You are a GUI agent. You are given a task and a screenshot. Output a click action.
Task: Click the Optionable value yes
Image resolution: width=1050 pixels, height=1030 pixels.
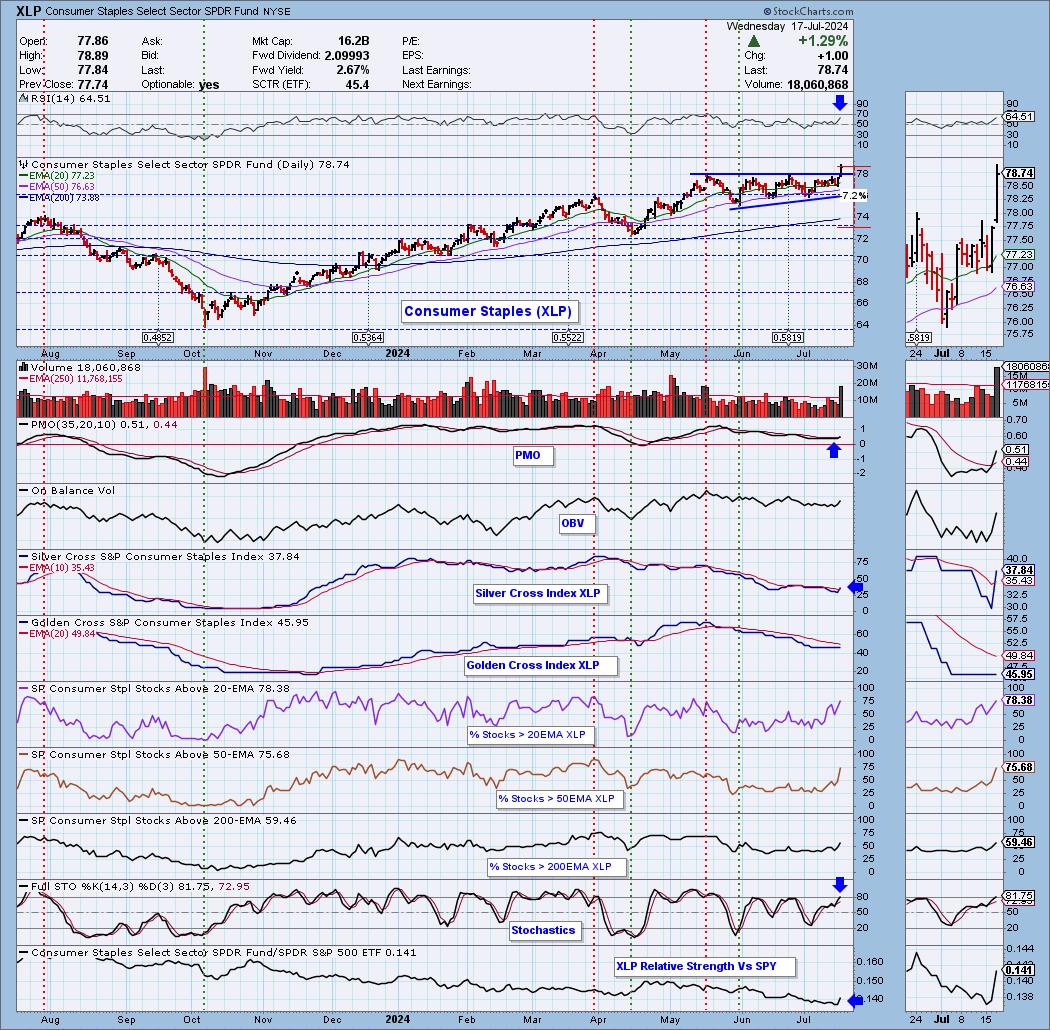[x=209, y=85]
